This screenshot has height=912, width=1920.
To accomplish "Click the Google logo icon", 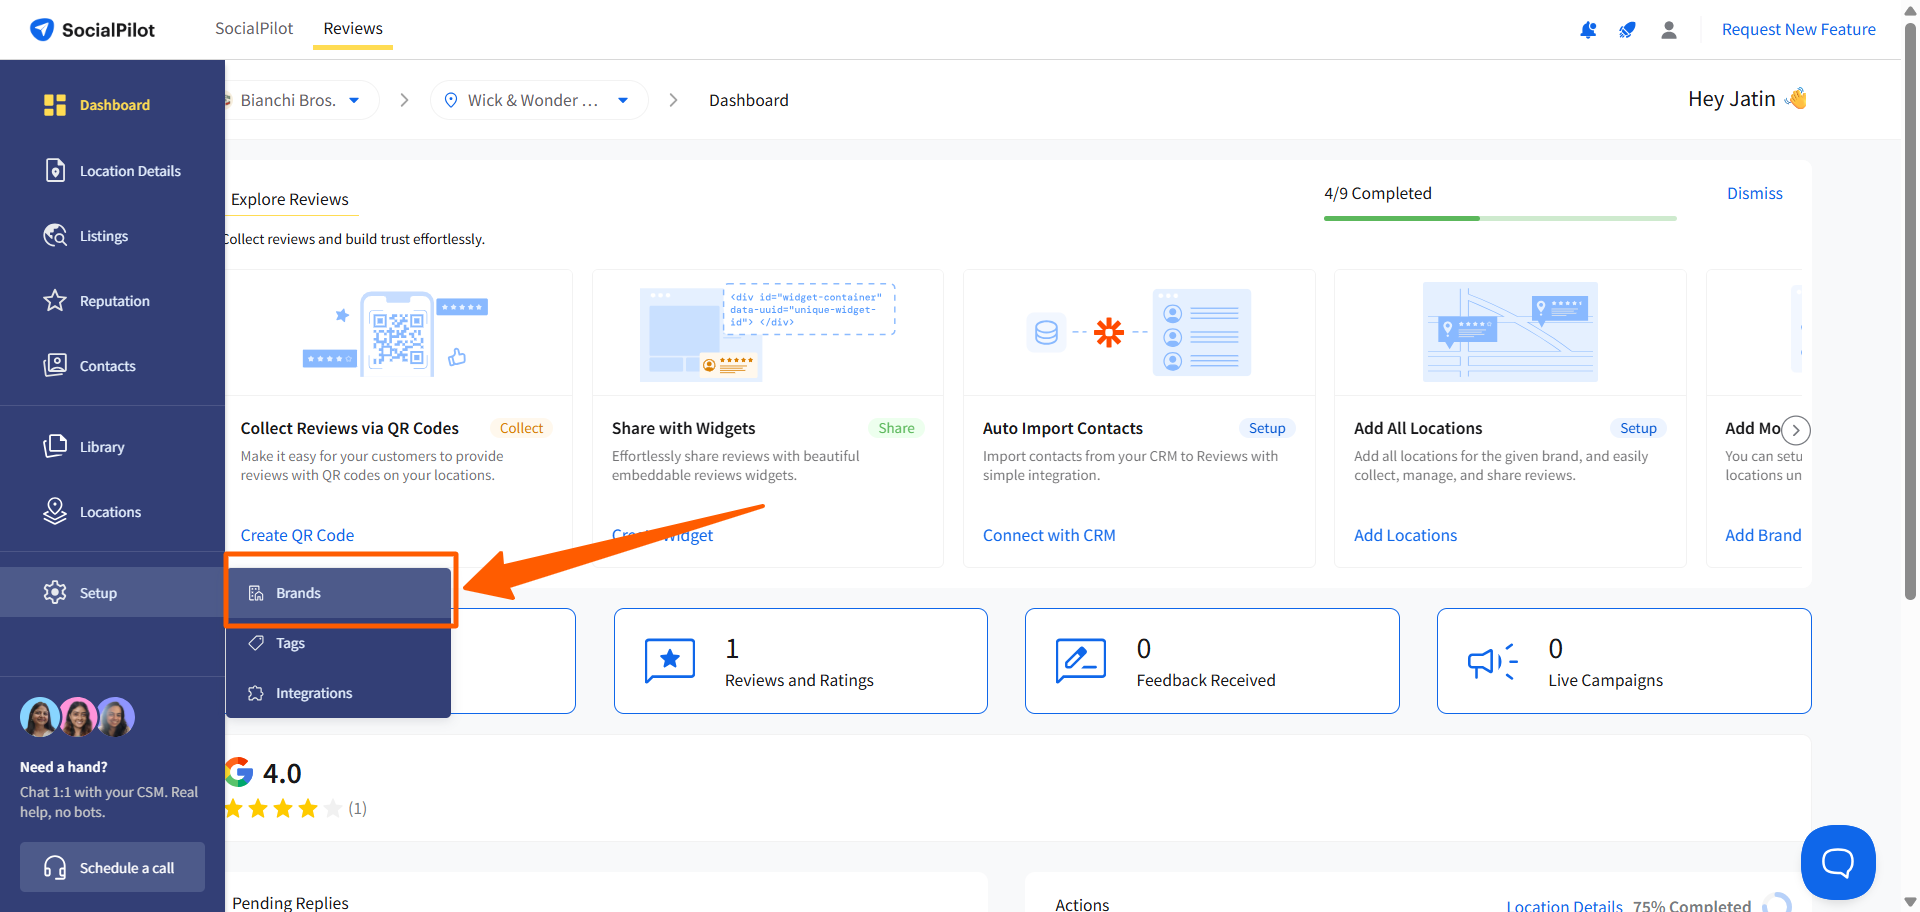I will coord(238,772).
